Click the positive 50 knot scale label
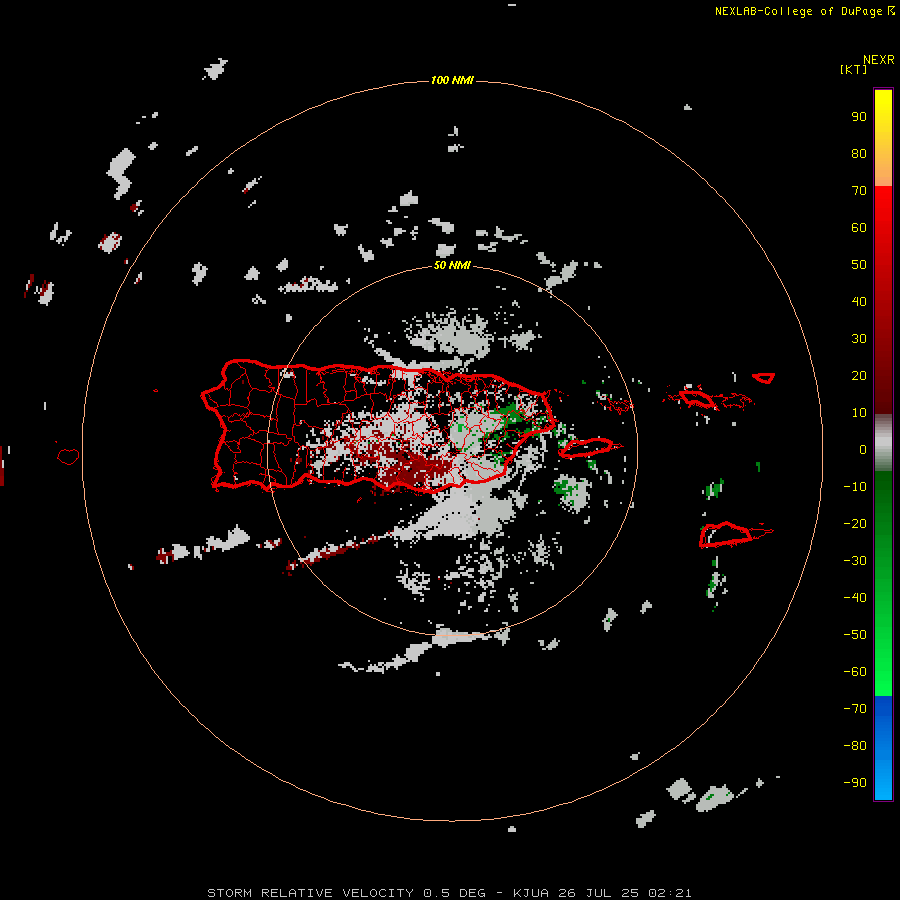This screenshot has height=900, width=900. click(x=859, y=265)
